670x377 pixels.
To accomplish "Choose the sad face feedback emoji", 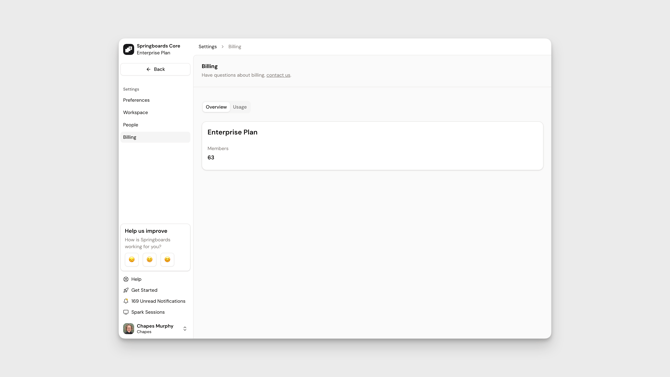I will [x=132, y=259].
